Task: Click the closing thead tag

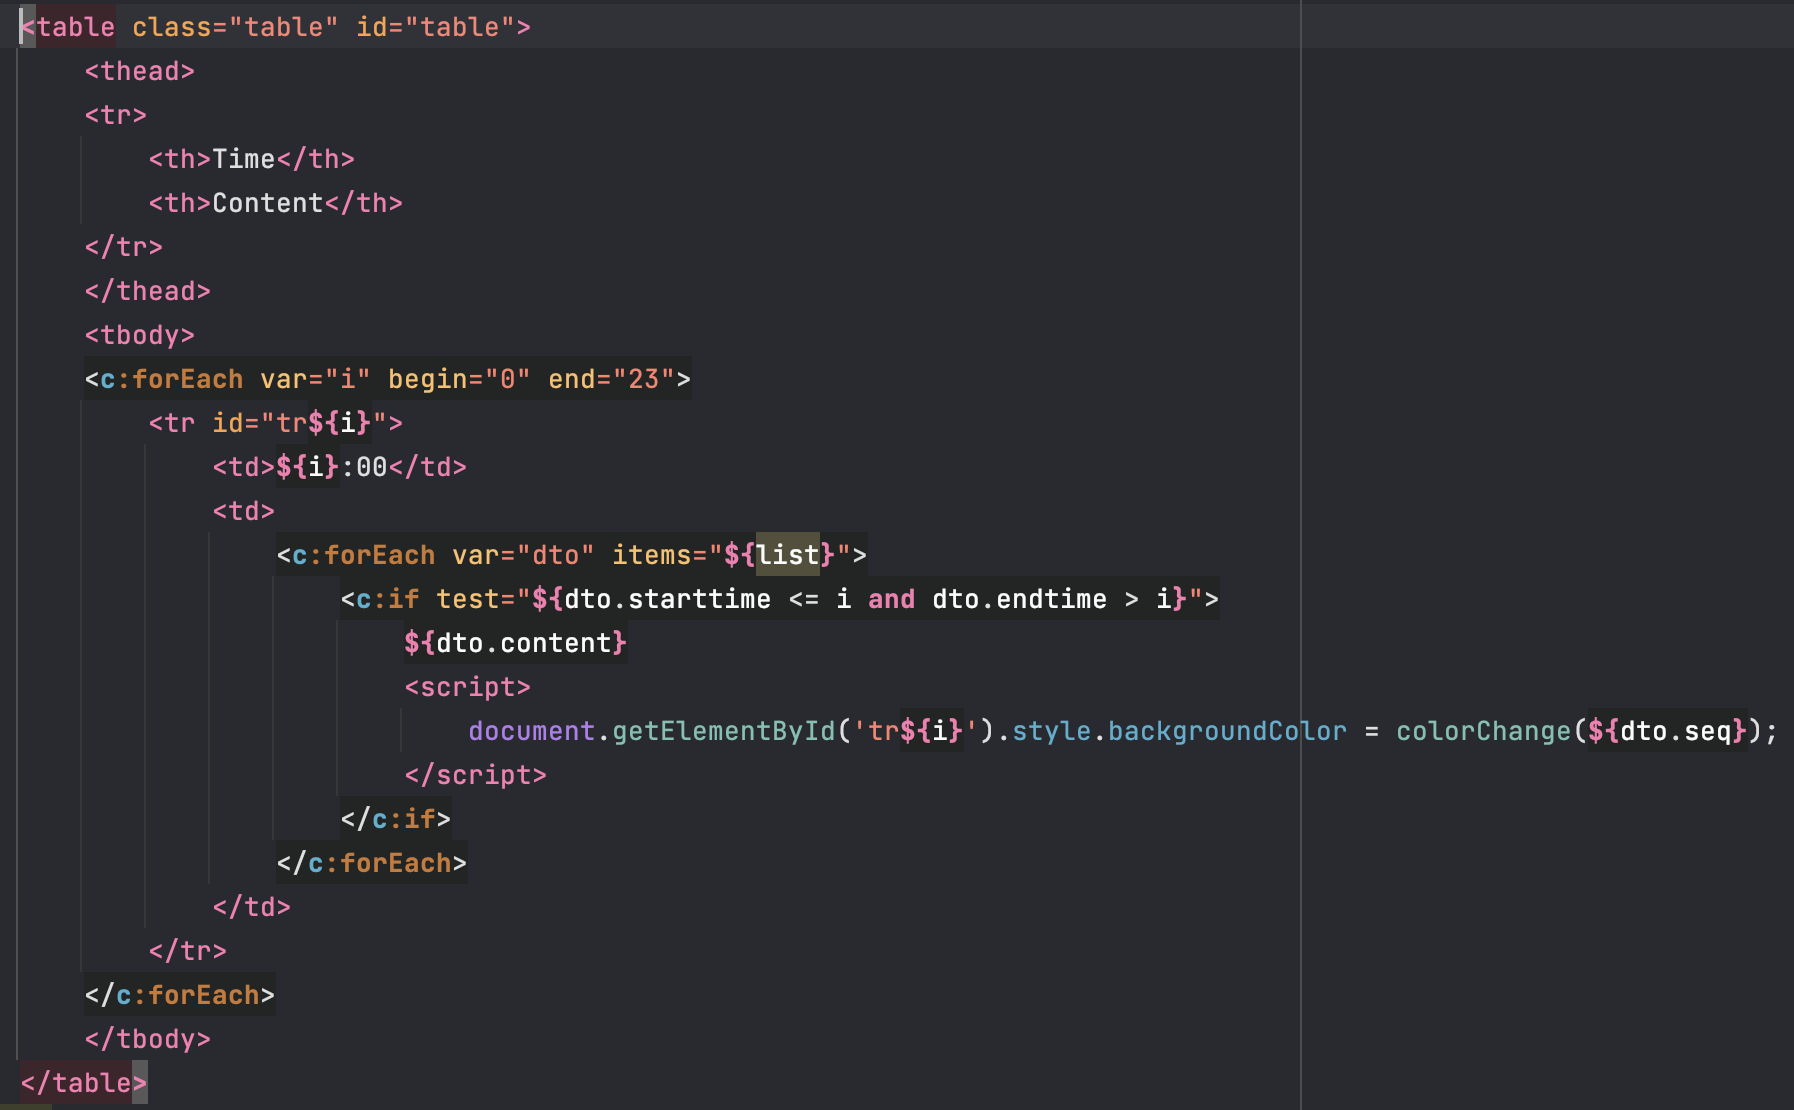Action: (x=147, y=291)
